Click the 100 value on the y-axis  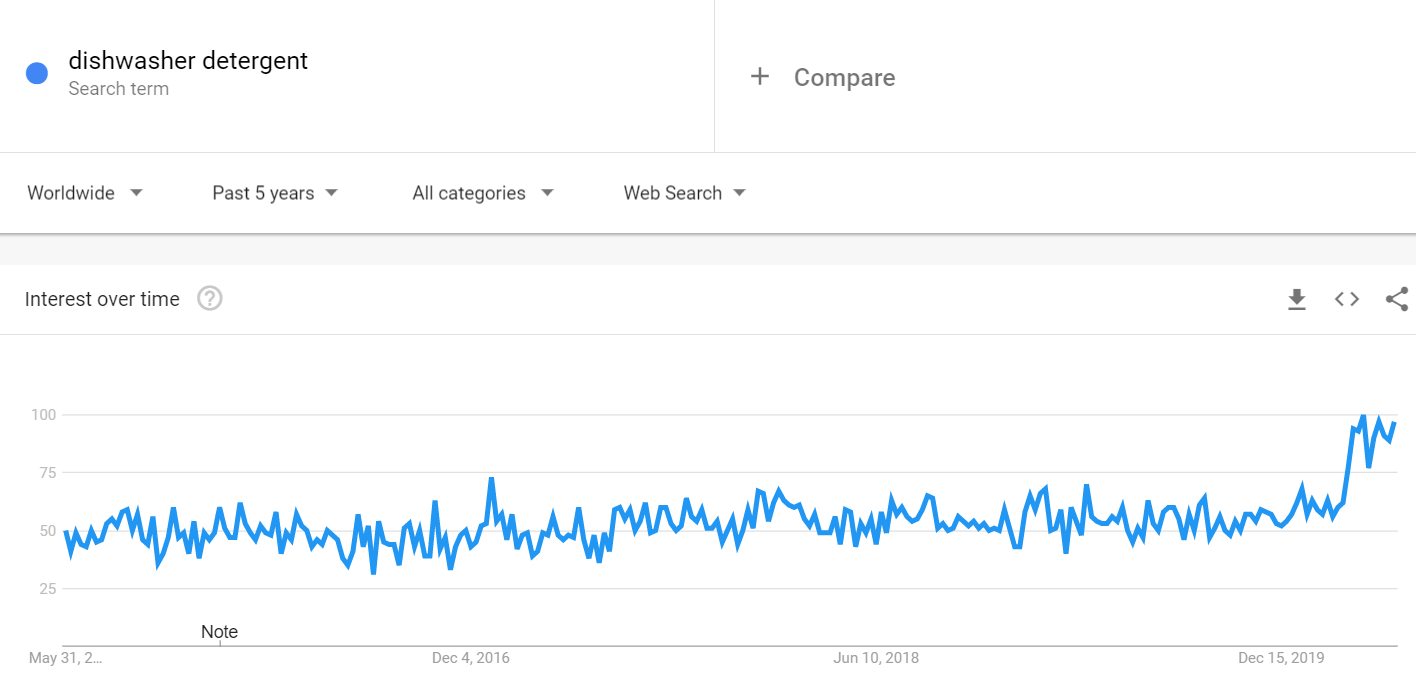point(43,415)
